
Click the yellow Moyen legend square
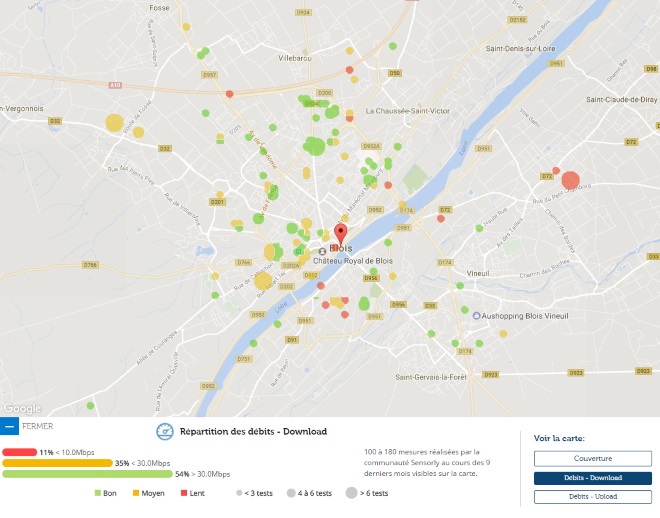[x=136, y=493]
